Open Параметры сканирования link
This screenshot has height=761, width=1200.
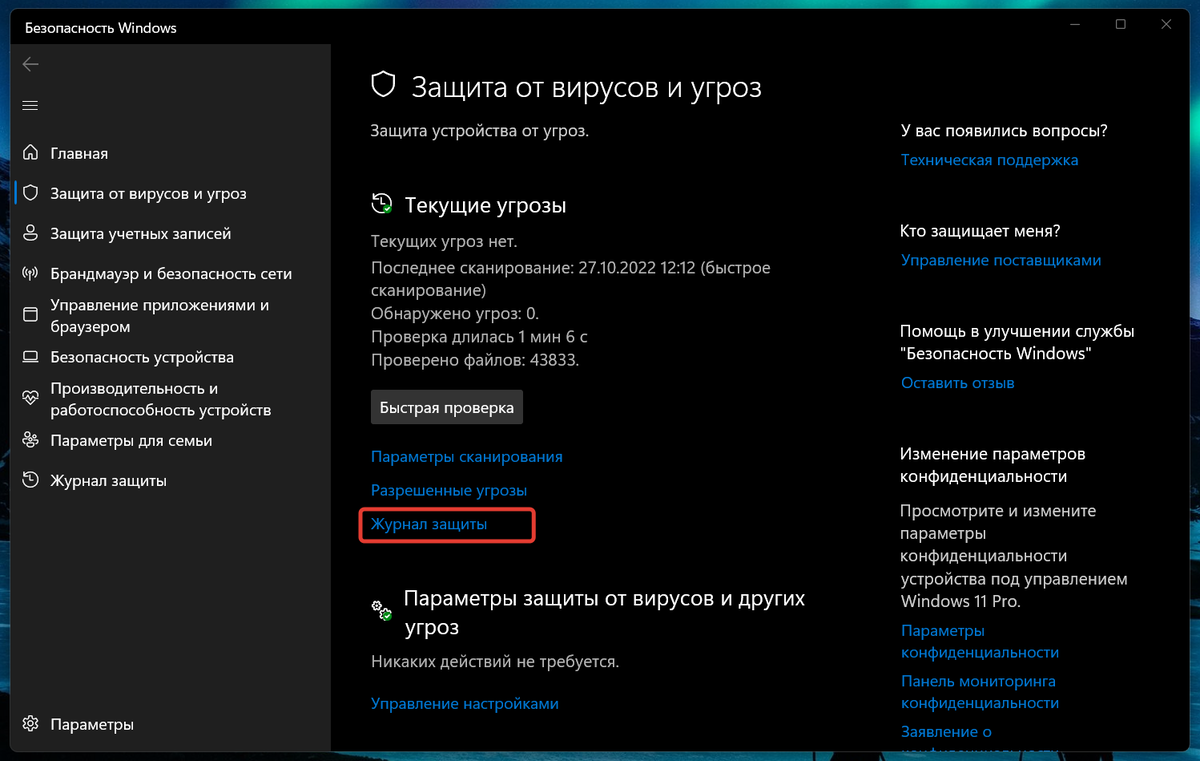tap(466, 456)
